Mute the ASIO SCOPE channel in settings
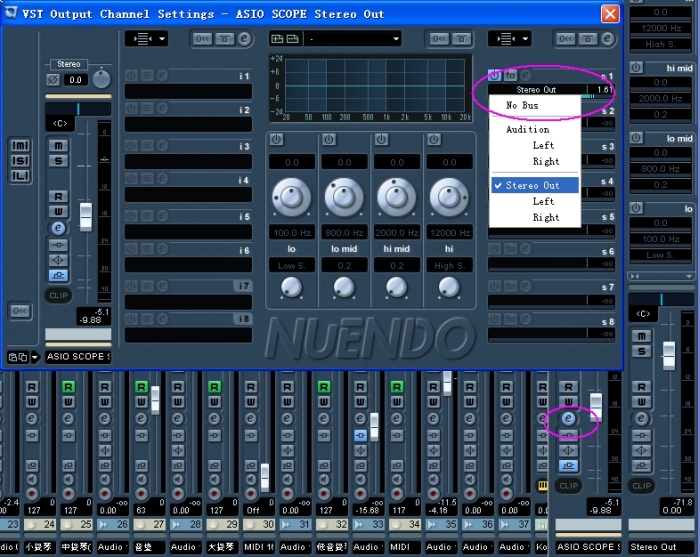 (58, 145)
